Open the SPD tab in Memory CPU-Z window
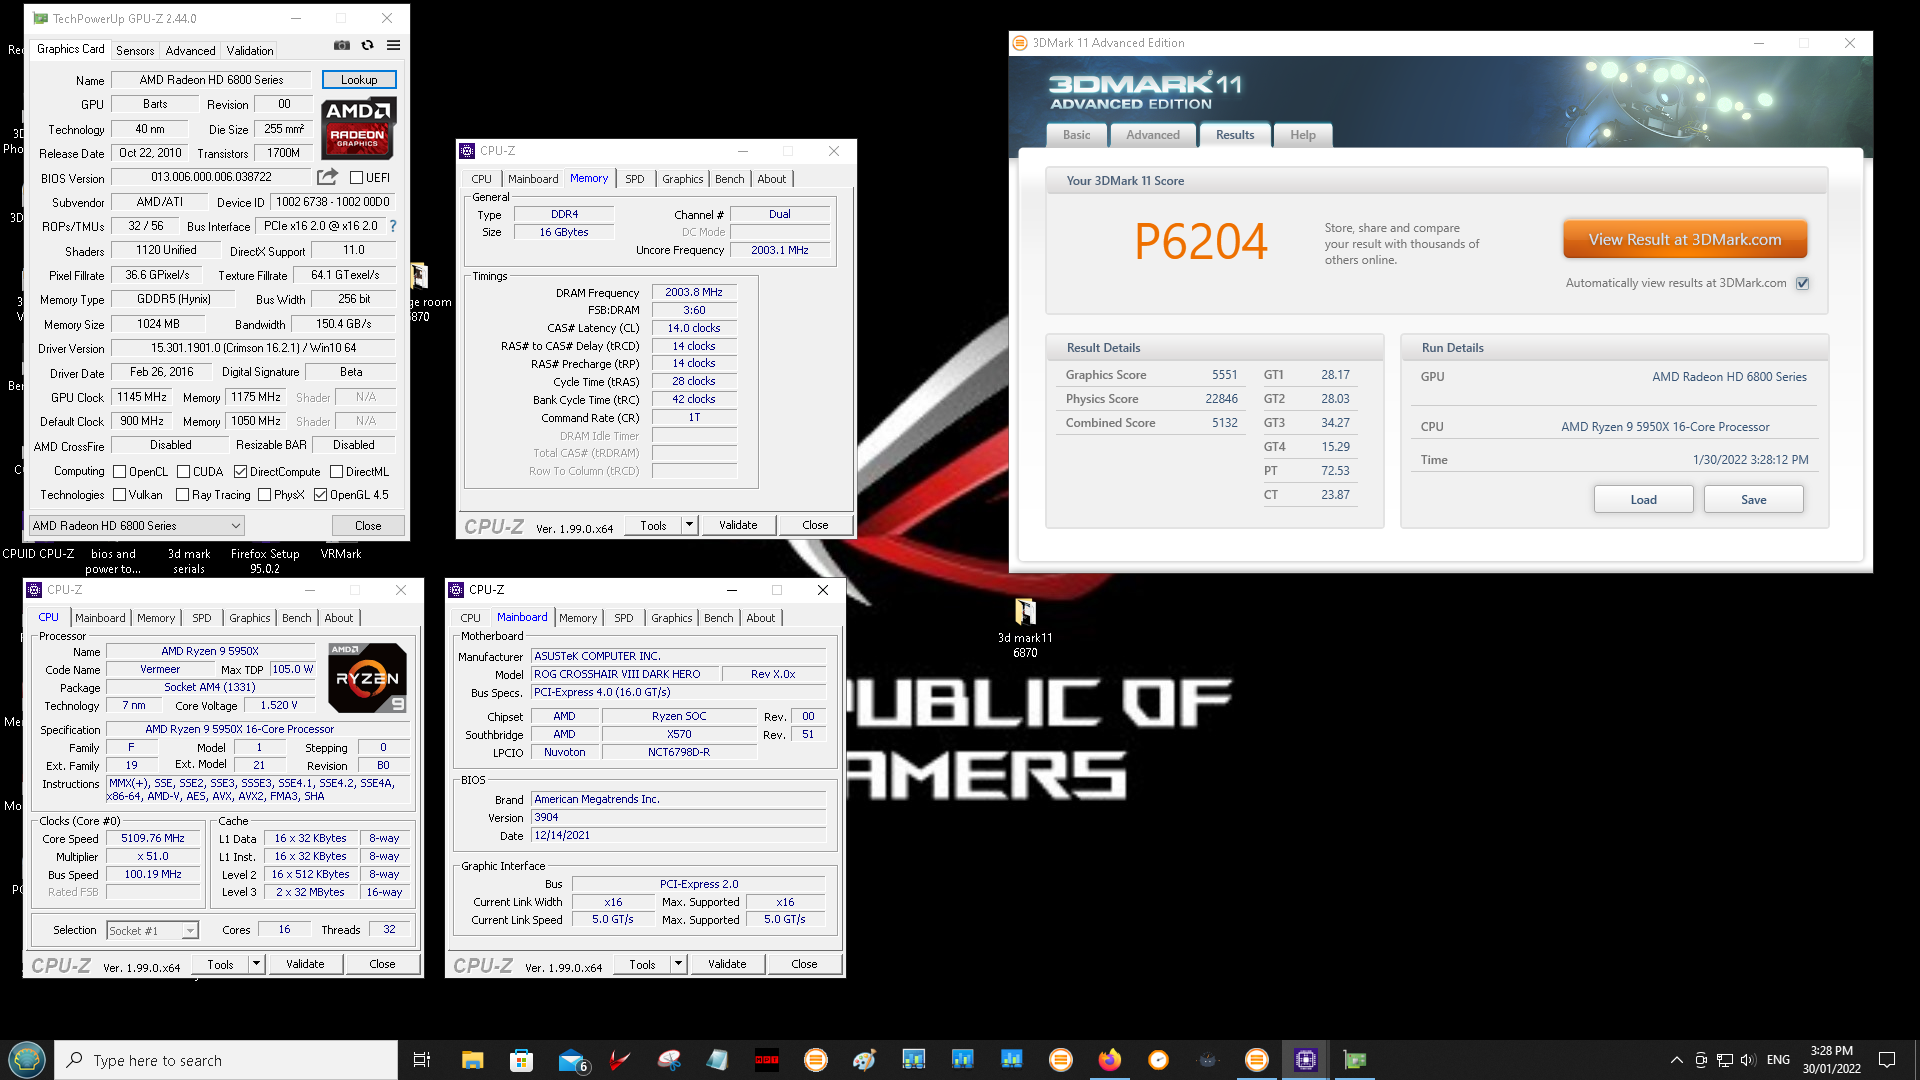Screen dimensions: 1920x1080 click(635, 179)
